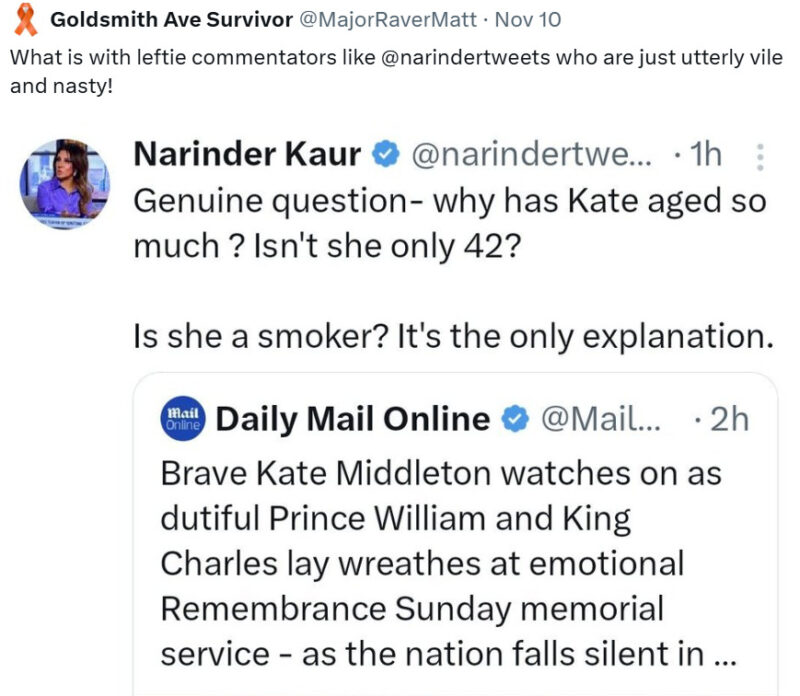Open the Nov 10 tweet timestamp
The image size is (800, 696).
(x=486, y=20)
